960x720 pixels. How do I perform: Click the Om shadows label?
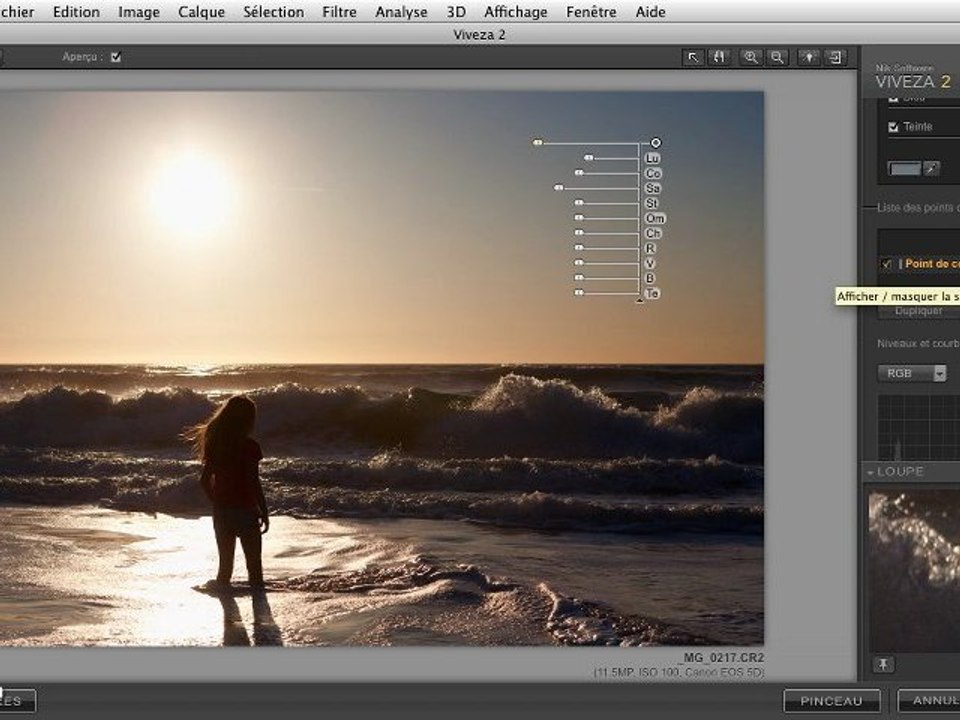coord(654,218)
